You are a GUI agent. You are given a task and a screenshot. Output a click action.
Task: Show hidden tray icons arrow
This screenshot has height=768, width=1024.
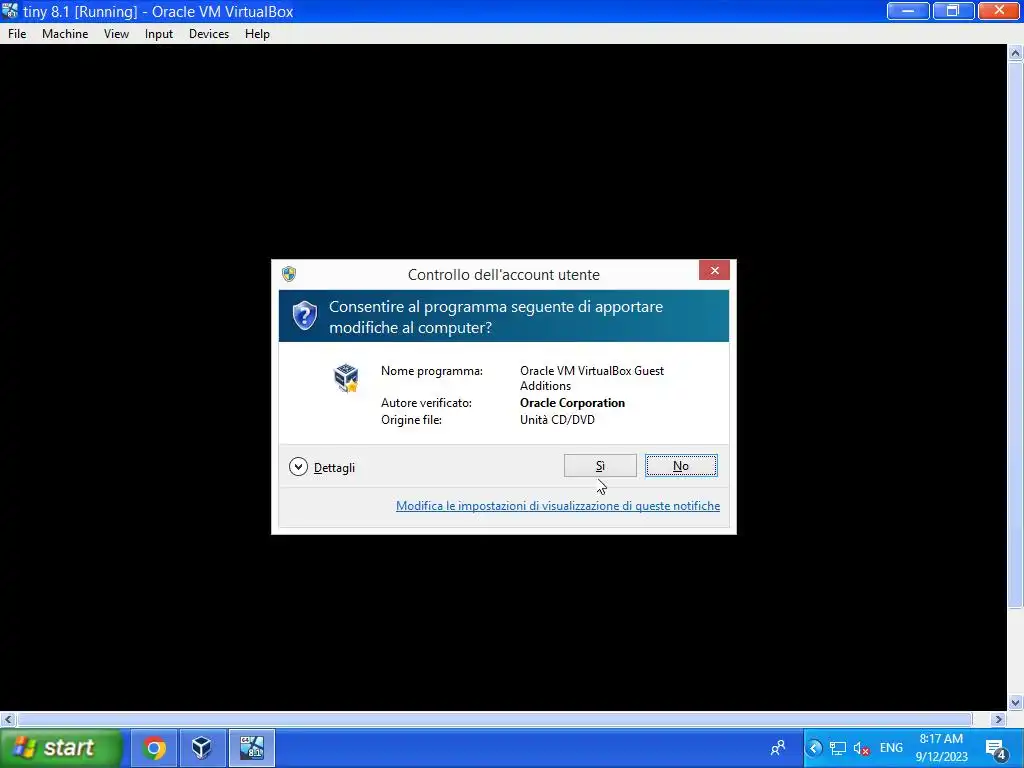click(x=814, y=748)
